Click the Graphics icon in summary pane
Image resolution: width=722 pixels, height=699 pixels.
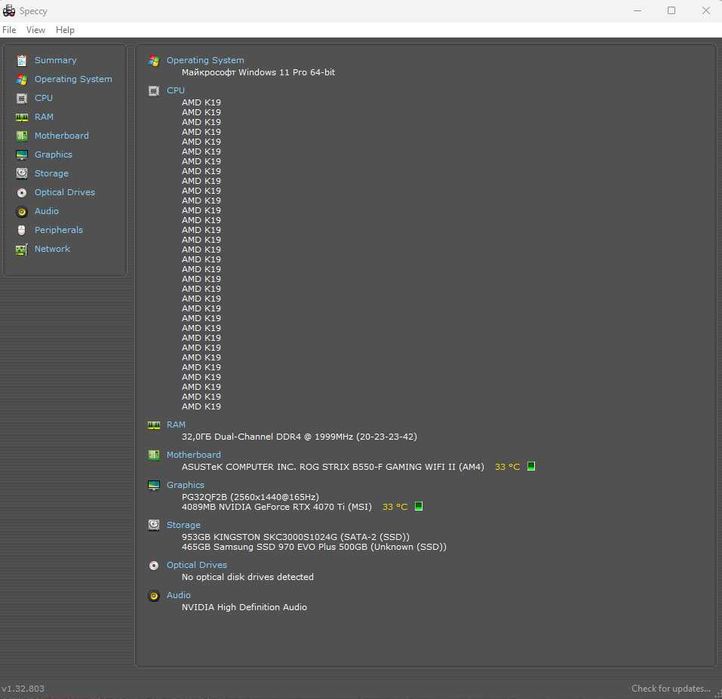pos(154,485)
